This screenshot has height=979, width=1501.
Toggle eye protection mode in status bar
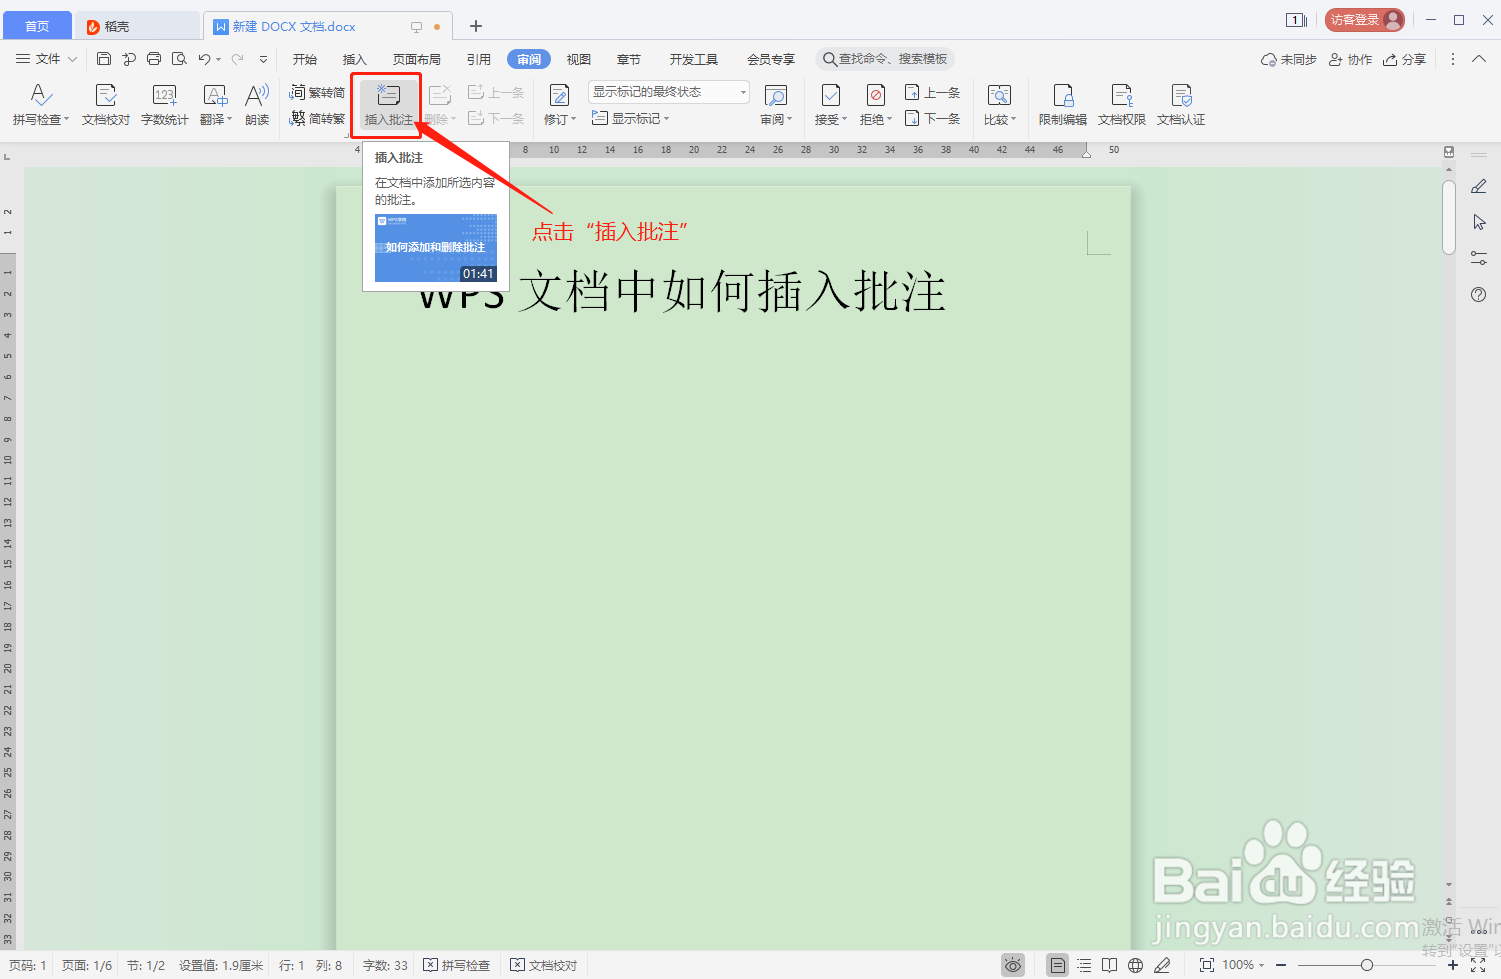pyautogui.click(x=1013, y=965)
